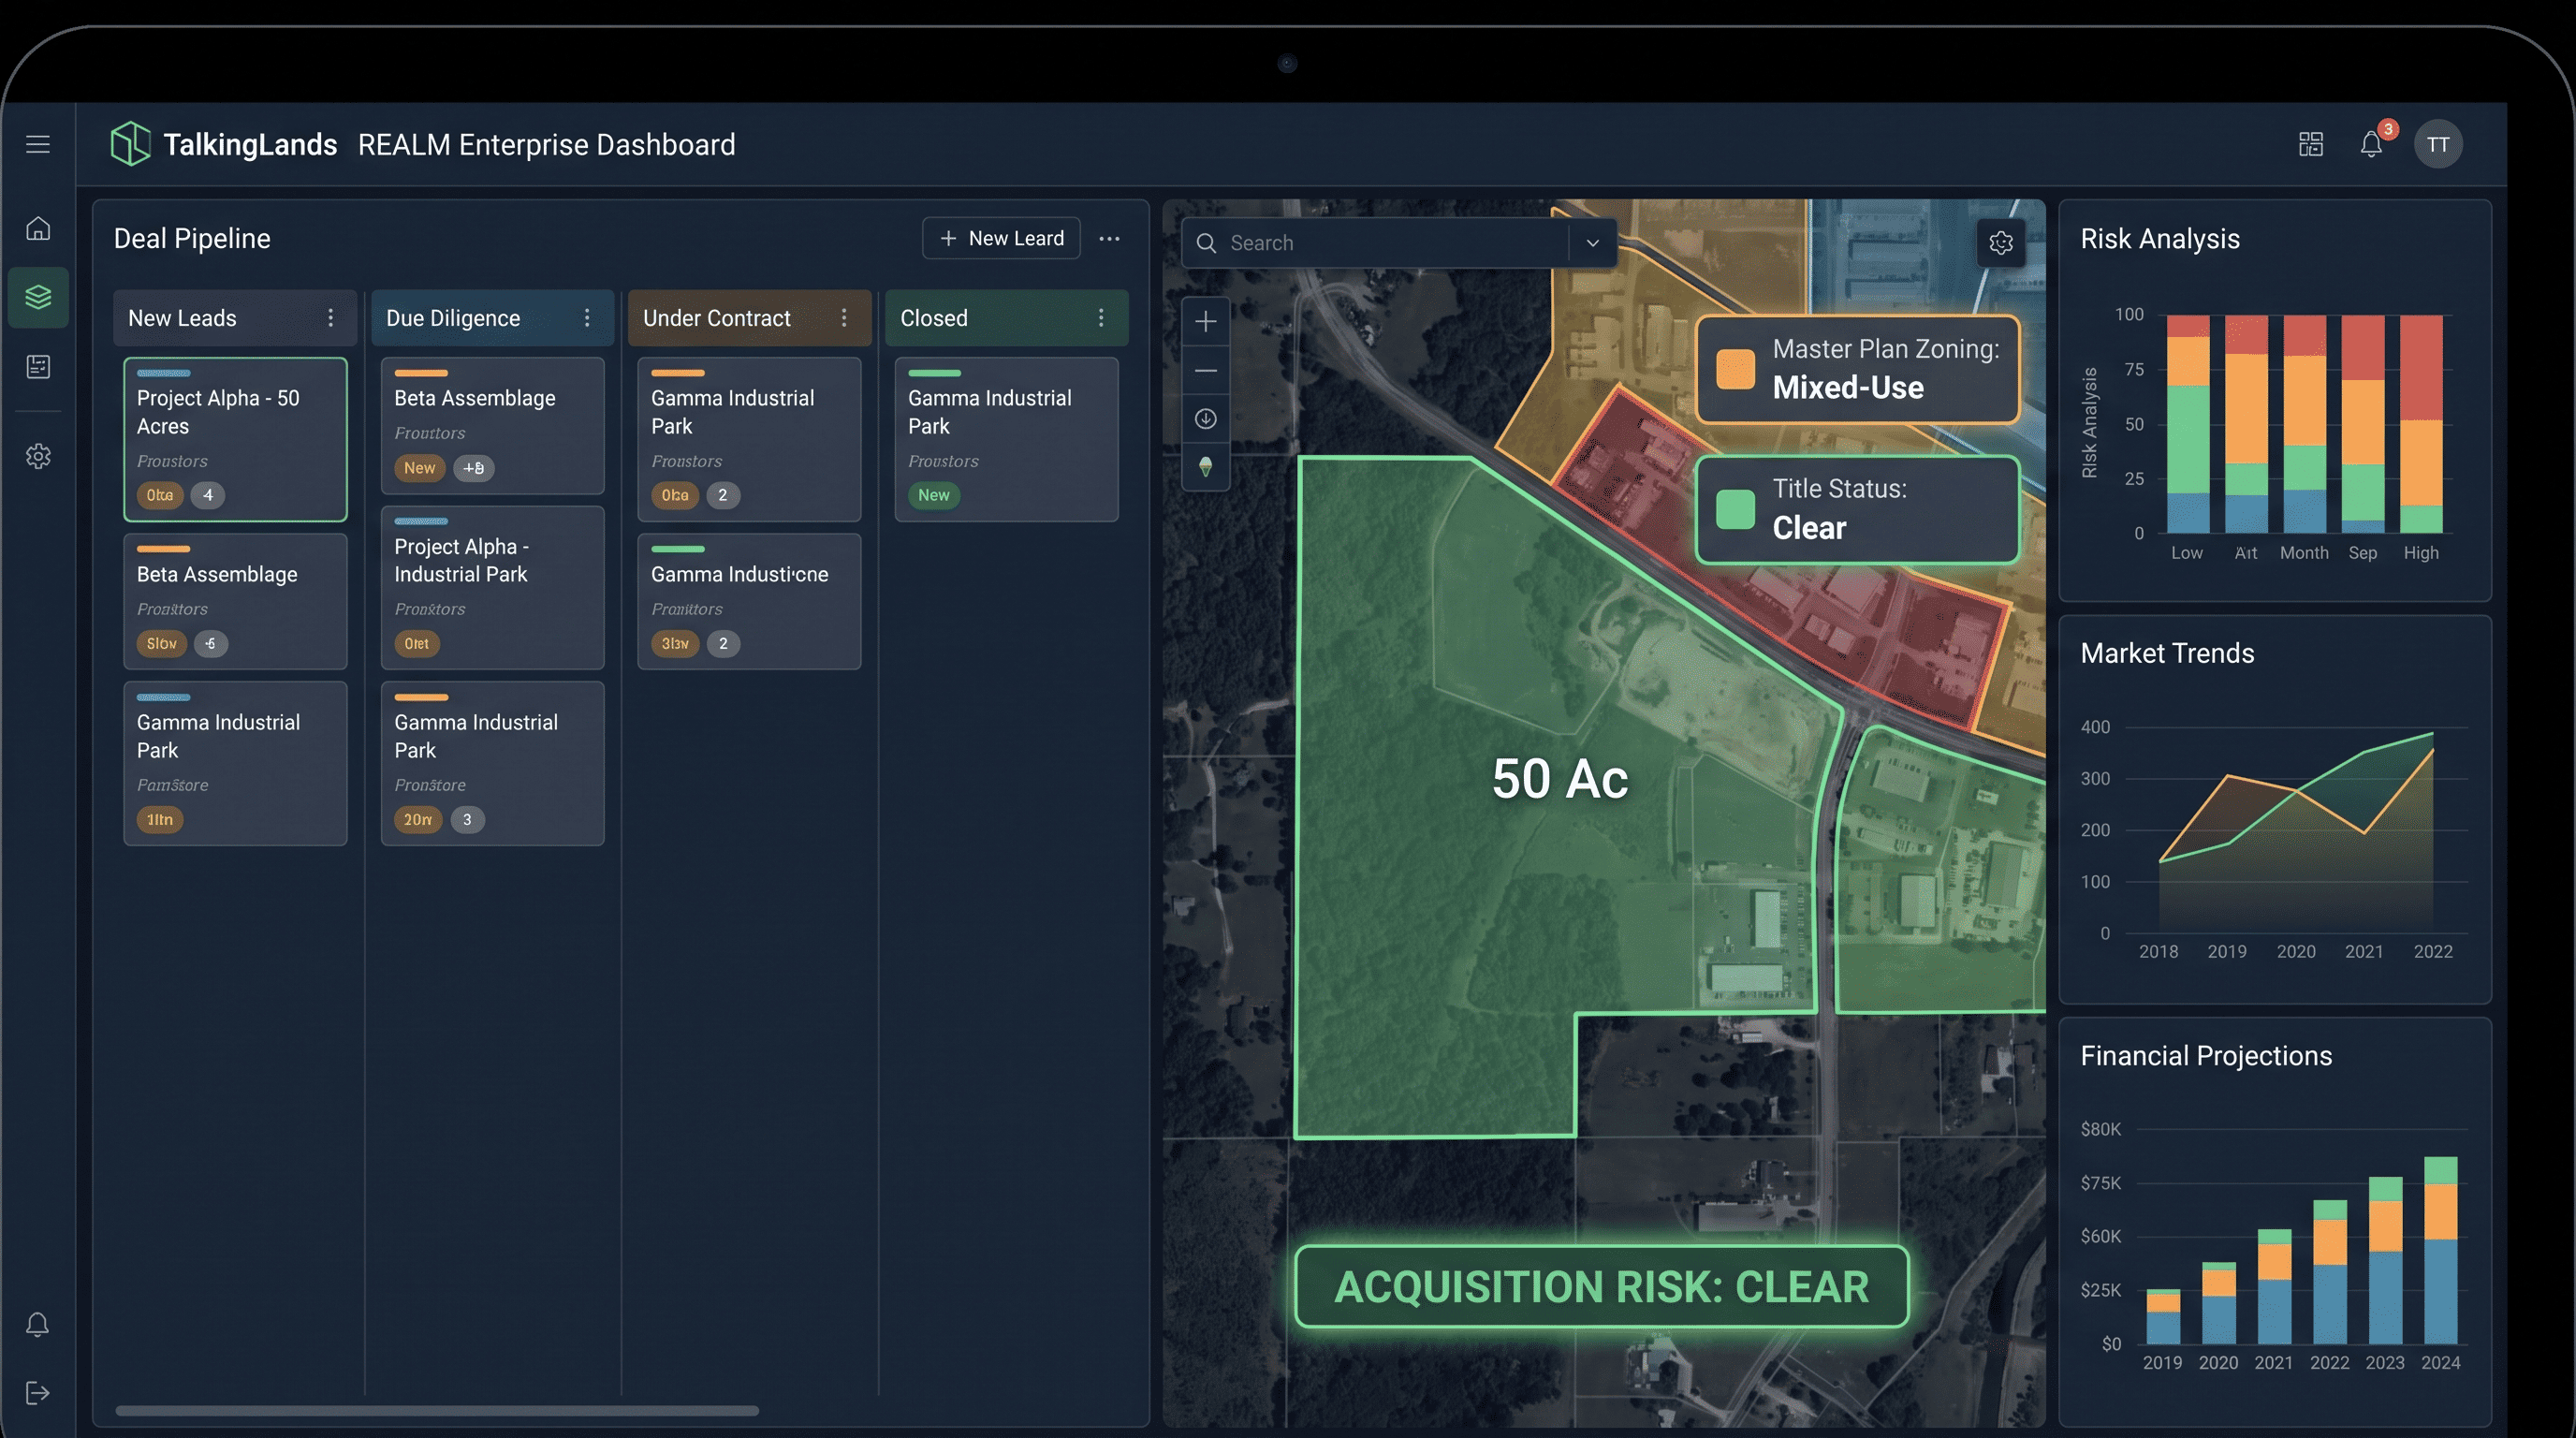
Task: Click the New Leard button
Action: (1001, 239)
